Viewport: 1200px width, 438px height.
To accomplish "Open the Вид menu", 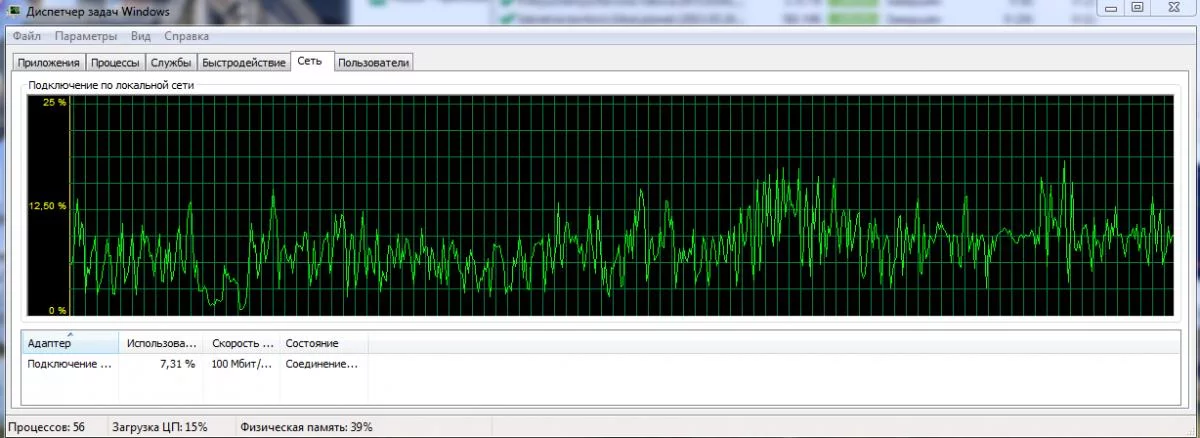I will coord(140,36).
